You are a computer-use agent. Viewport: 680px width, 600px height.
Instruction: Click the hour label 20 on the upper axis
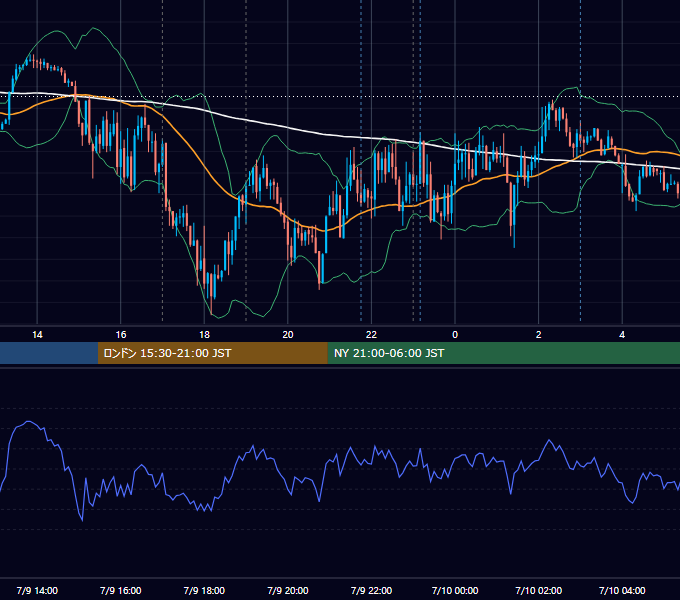tap(288, 335)
